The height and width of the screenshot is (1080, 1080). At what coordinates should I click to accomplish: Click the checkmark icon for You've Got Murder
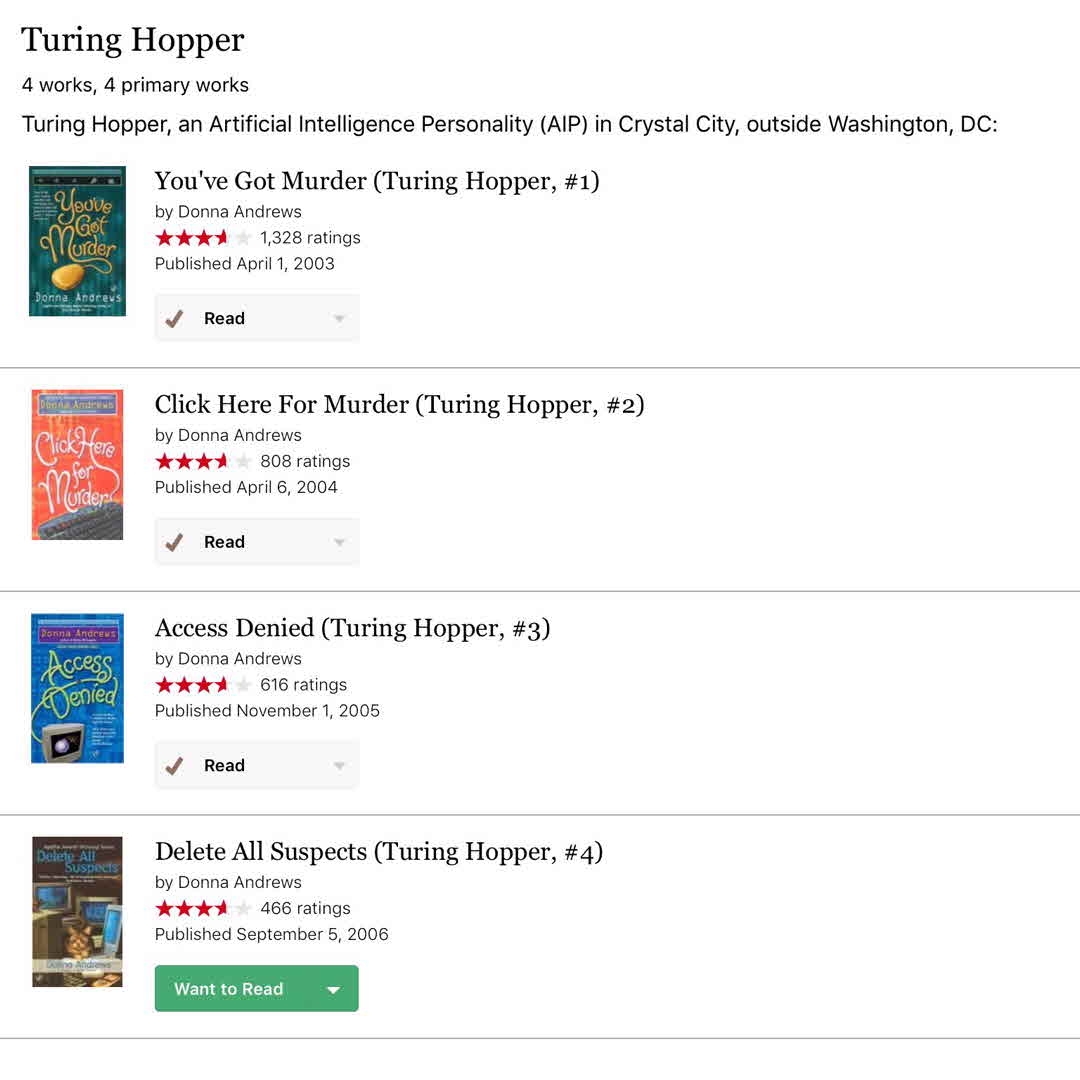[174, 319]
